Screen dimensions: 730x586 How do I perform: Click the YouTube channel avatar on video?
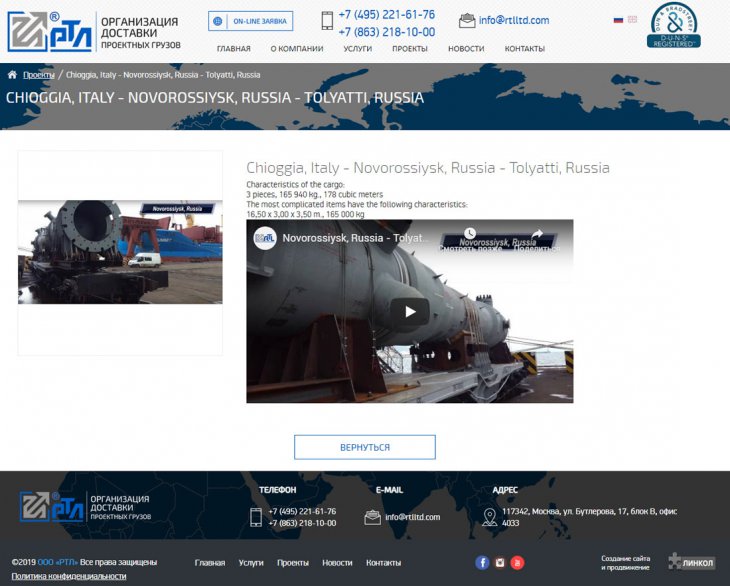pyautogui.click(x=265, y=238)
